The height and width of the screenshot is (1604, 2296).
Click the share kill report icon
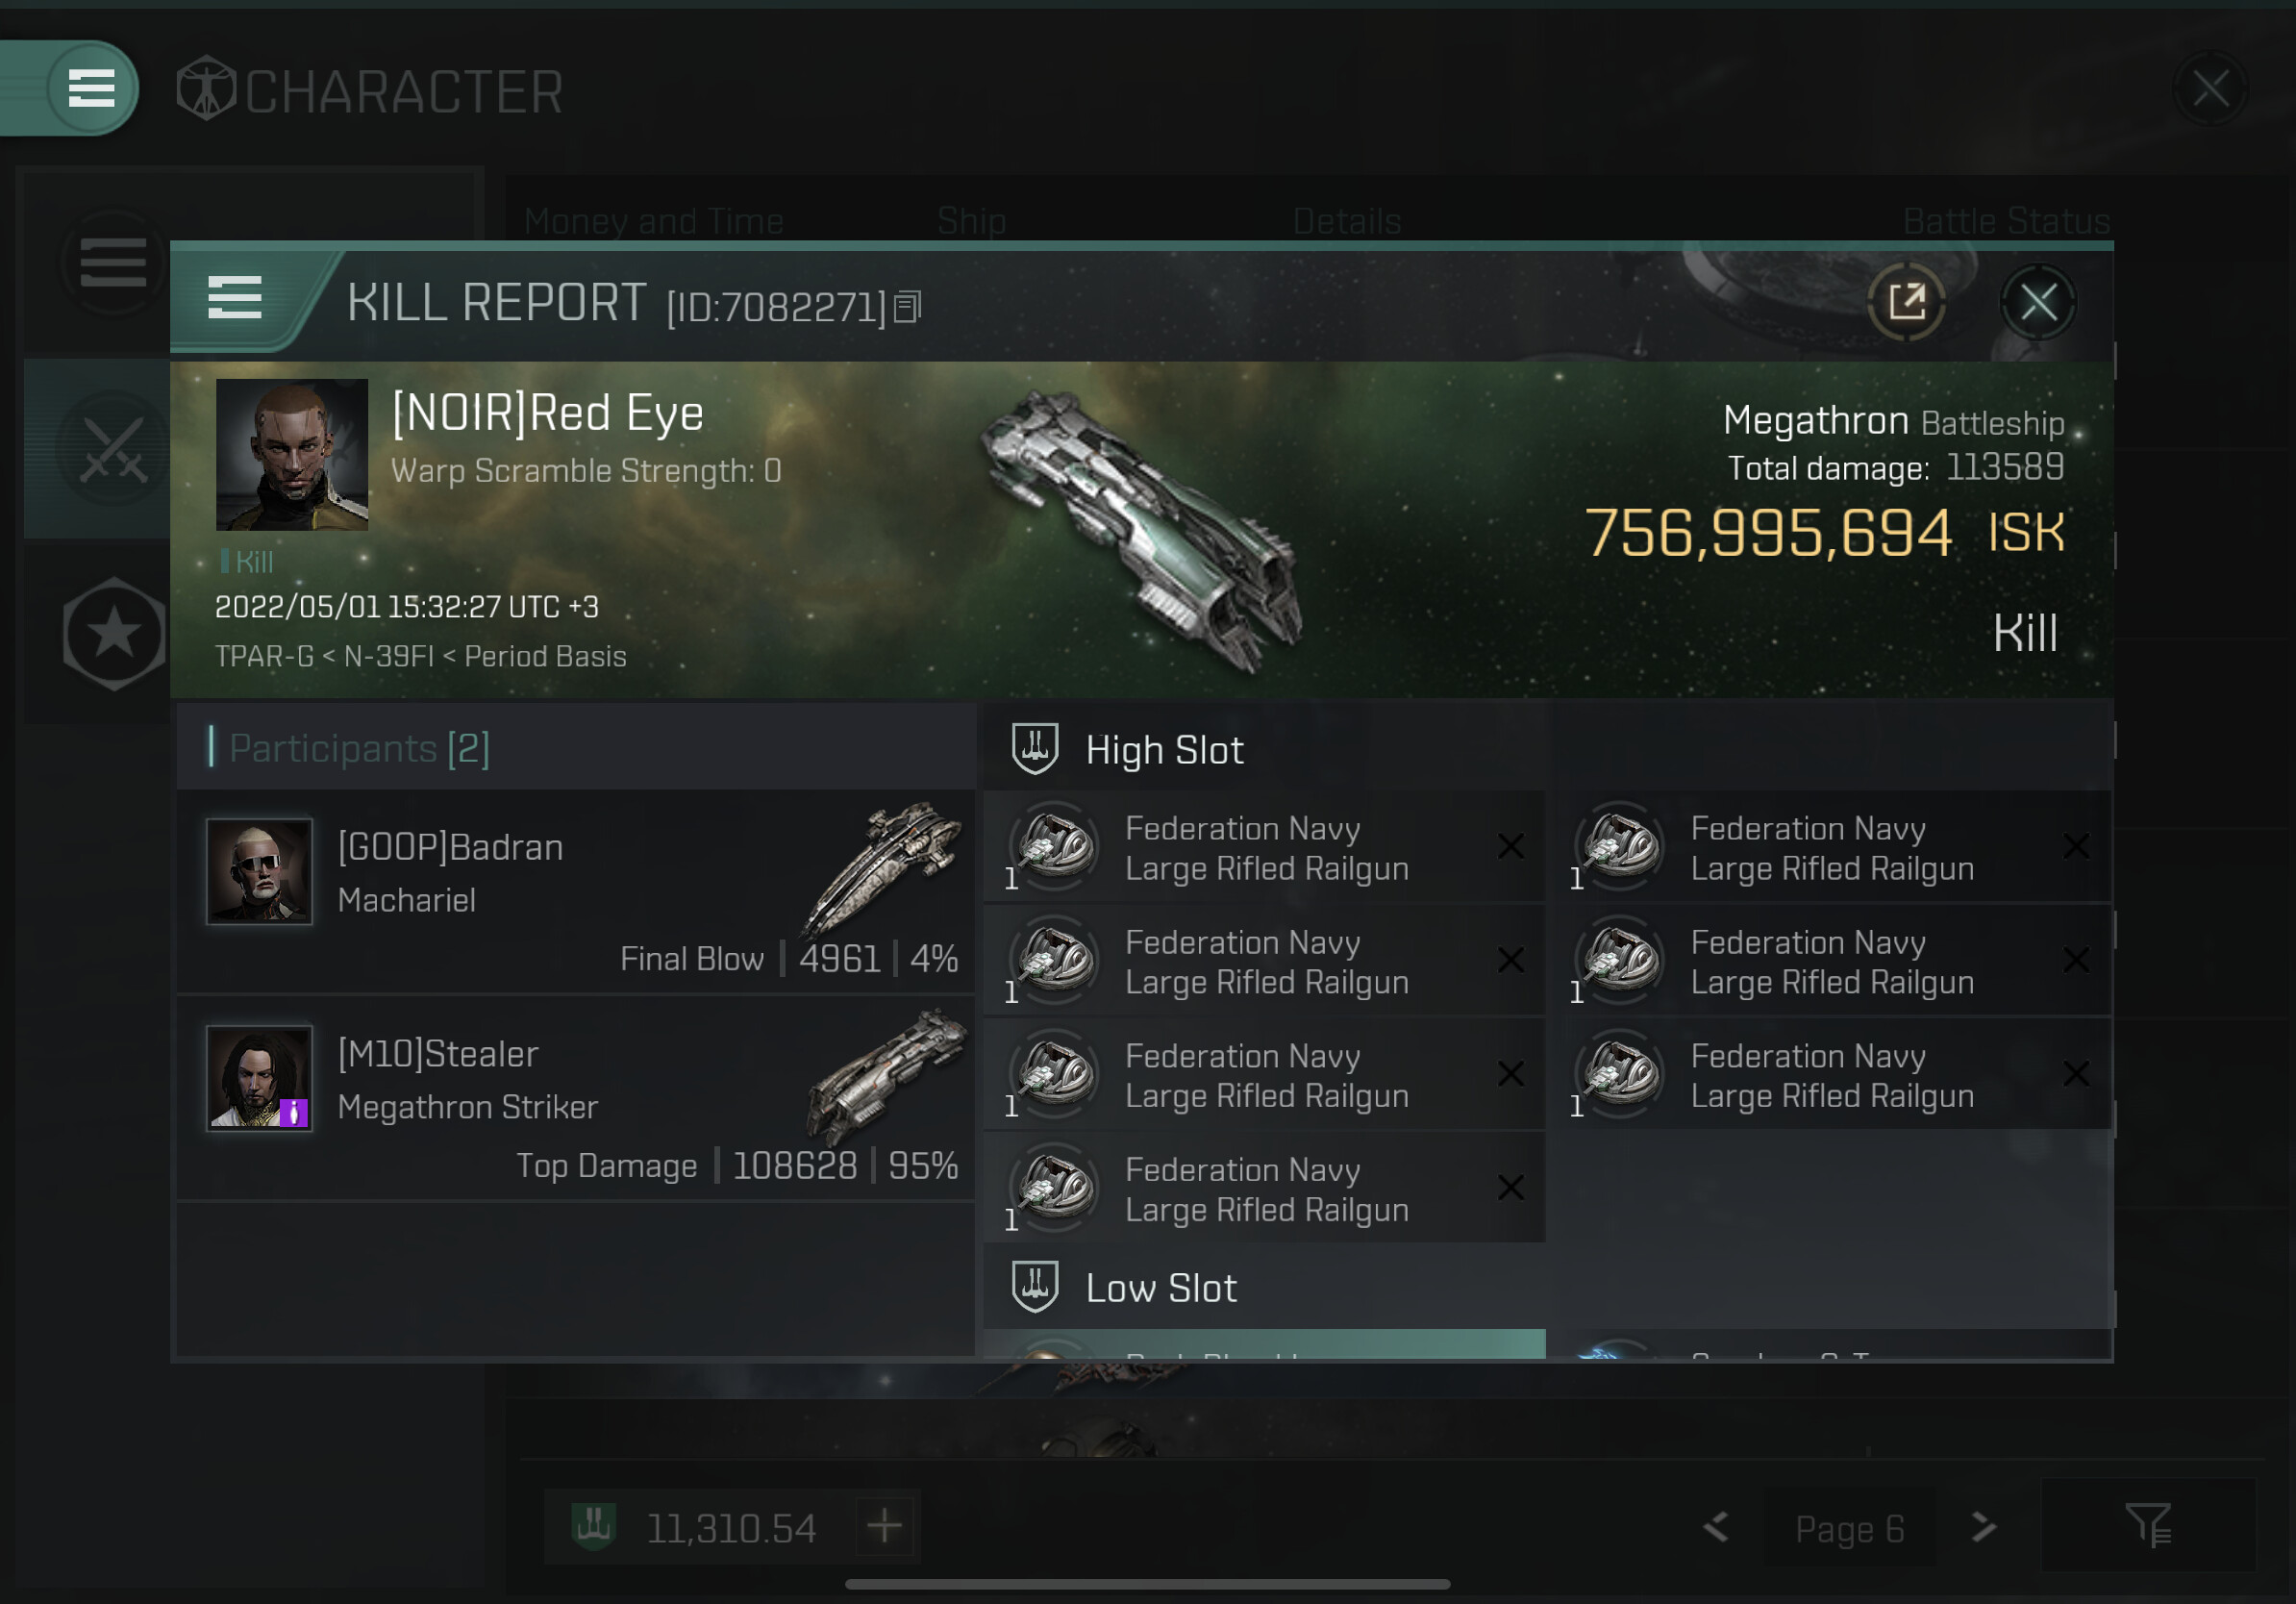1906,301
